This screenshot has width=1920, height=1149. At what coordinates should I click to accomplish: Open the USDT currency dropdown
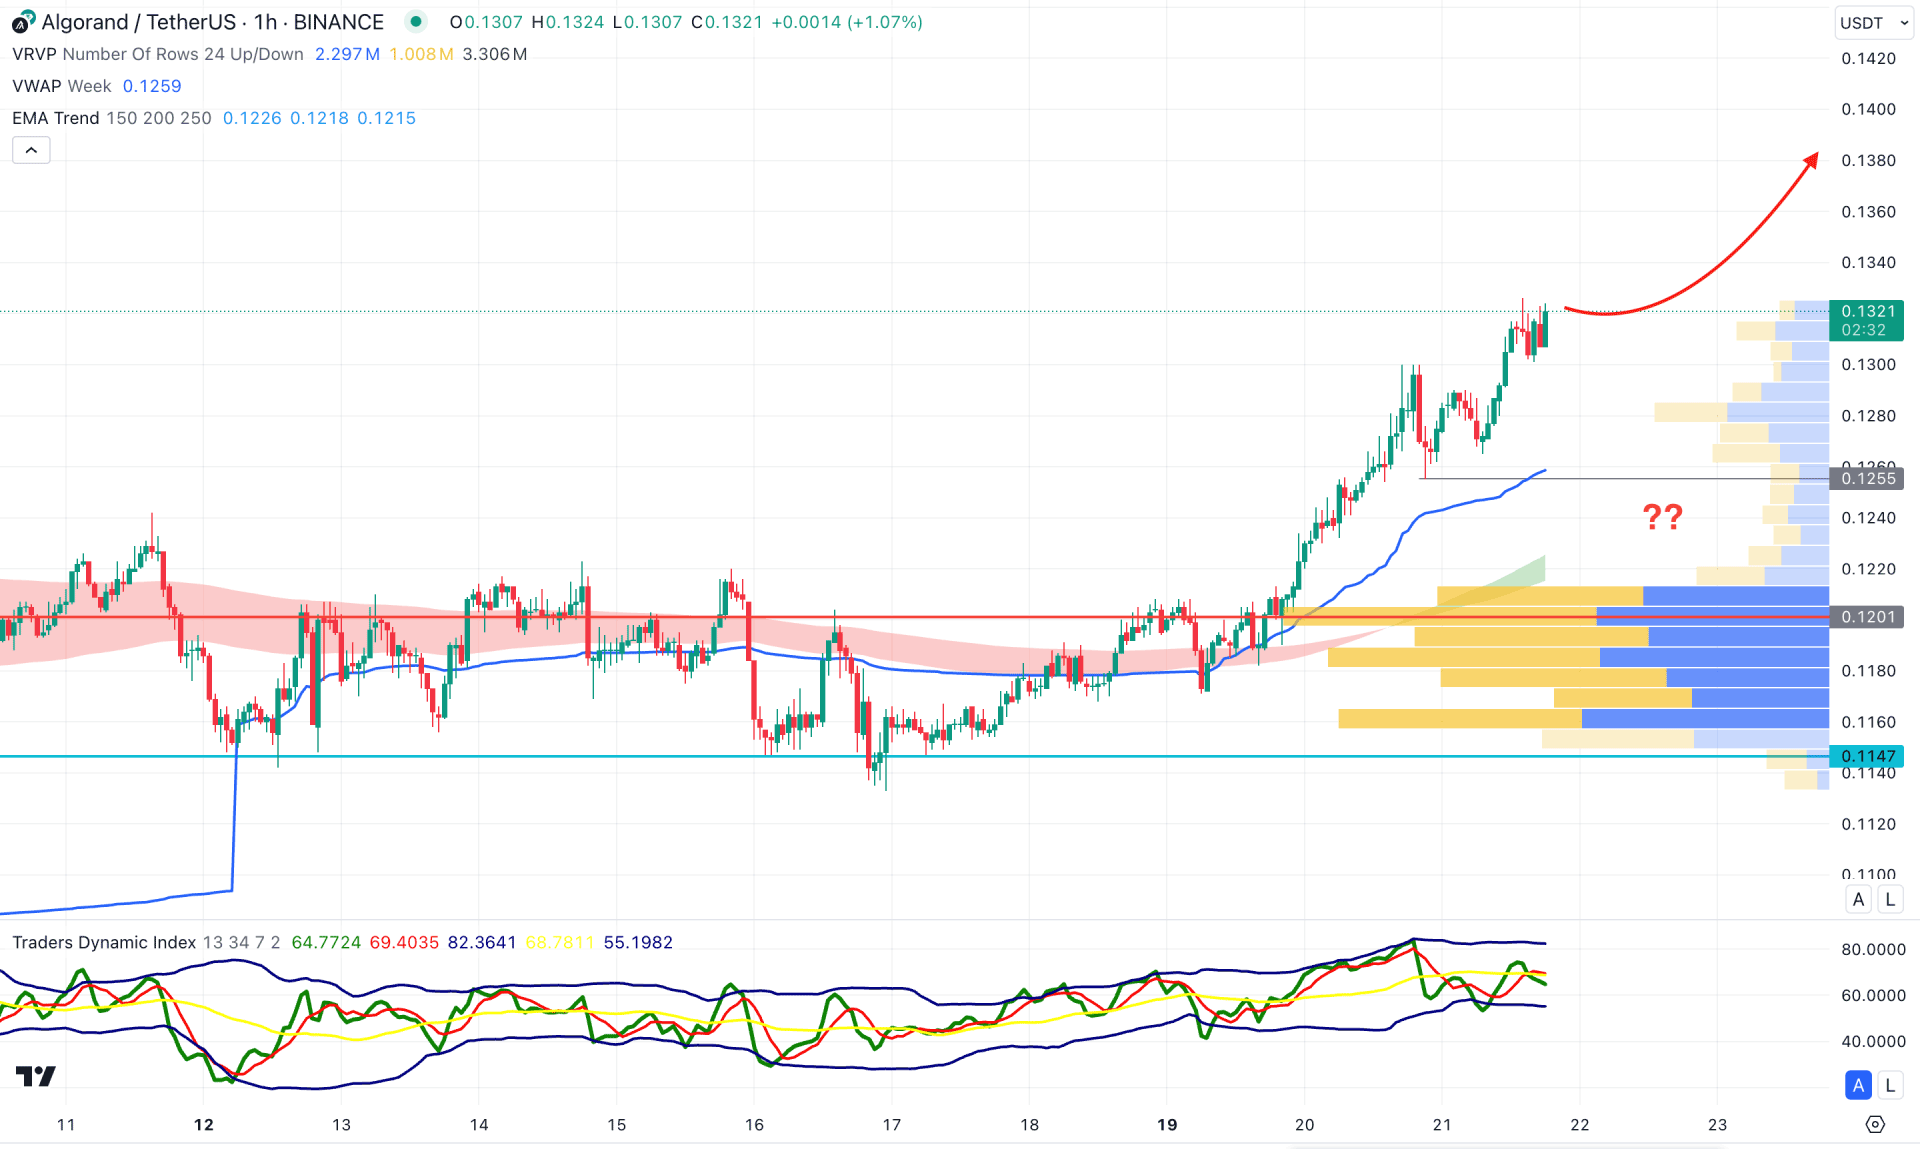[x=1874, y=23]
